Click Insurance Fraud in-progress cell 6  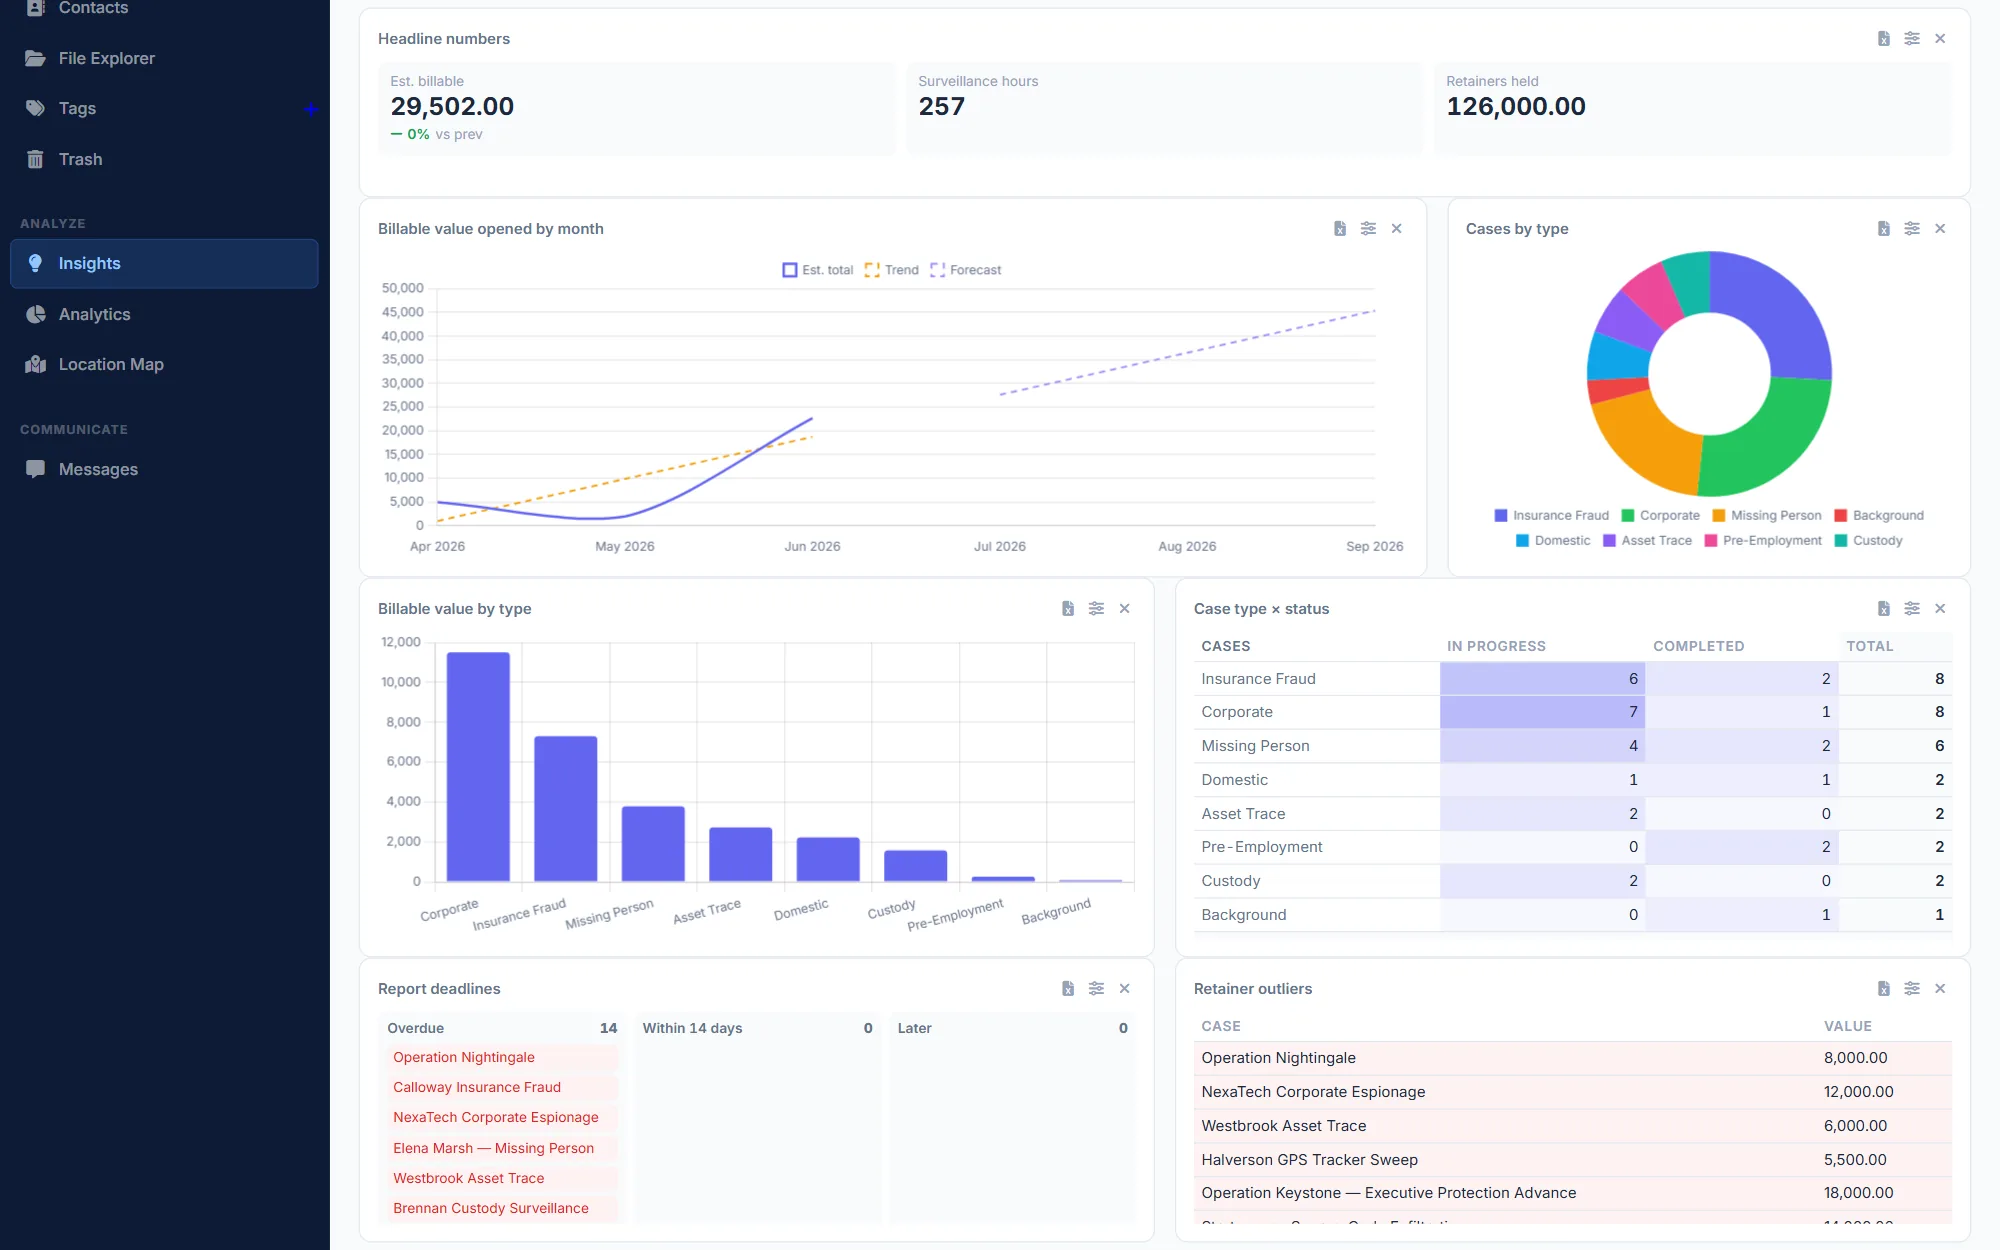tap(1542, 678)
